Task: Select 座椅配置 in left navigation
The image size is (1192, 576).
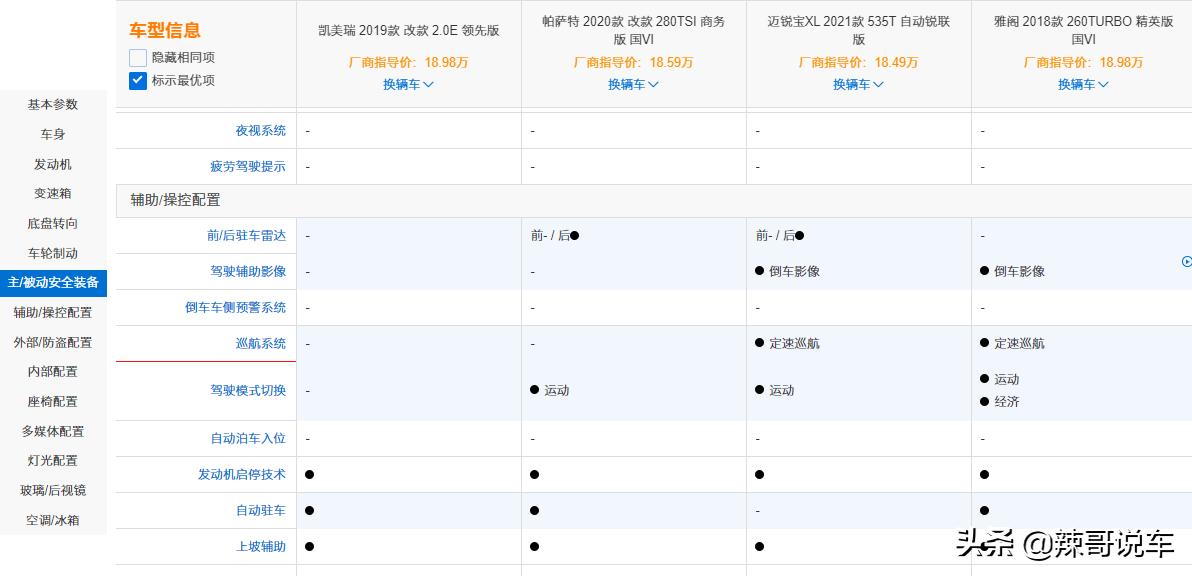Action: pos(53,402)
